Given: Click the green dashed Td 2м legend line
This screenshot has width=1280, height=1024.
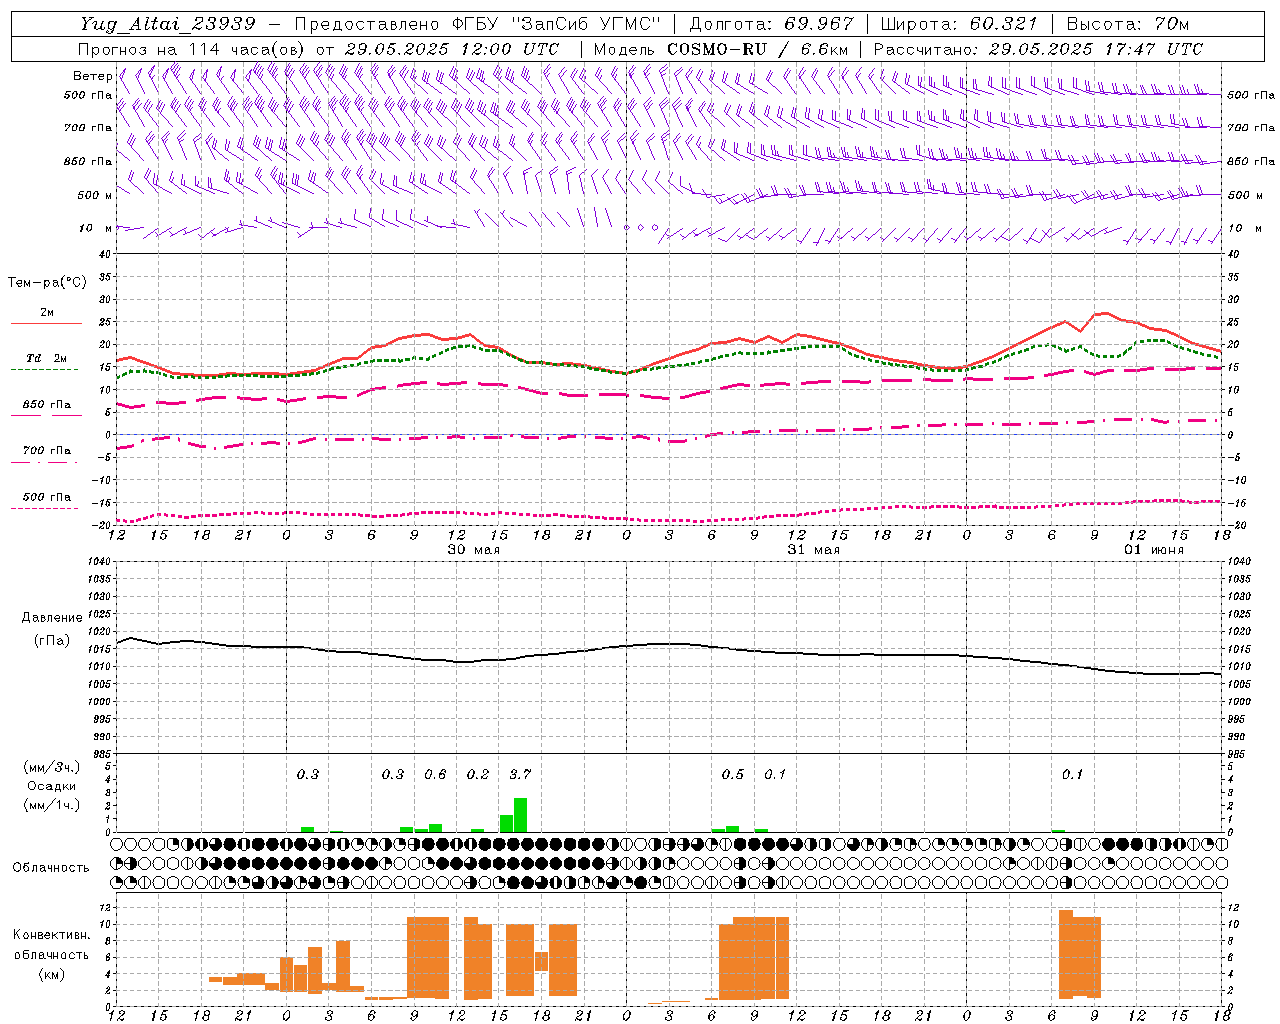Looking at the screenshot, I should (45, 369).
